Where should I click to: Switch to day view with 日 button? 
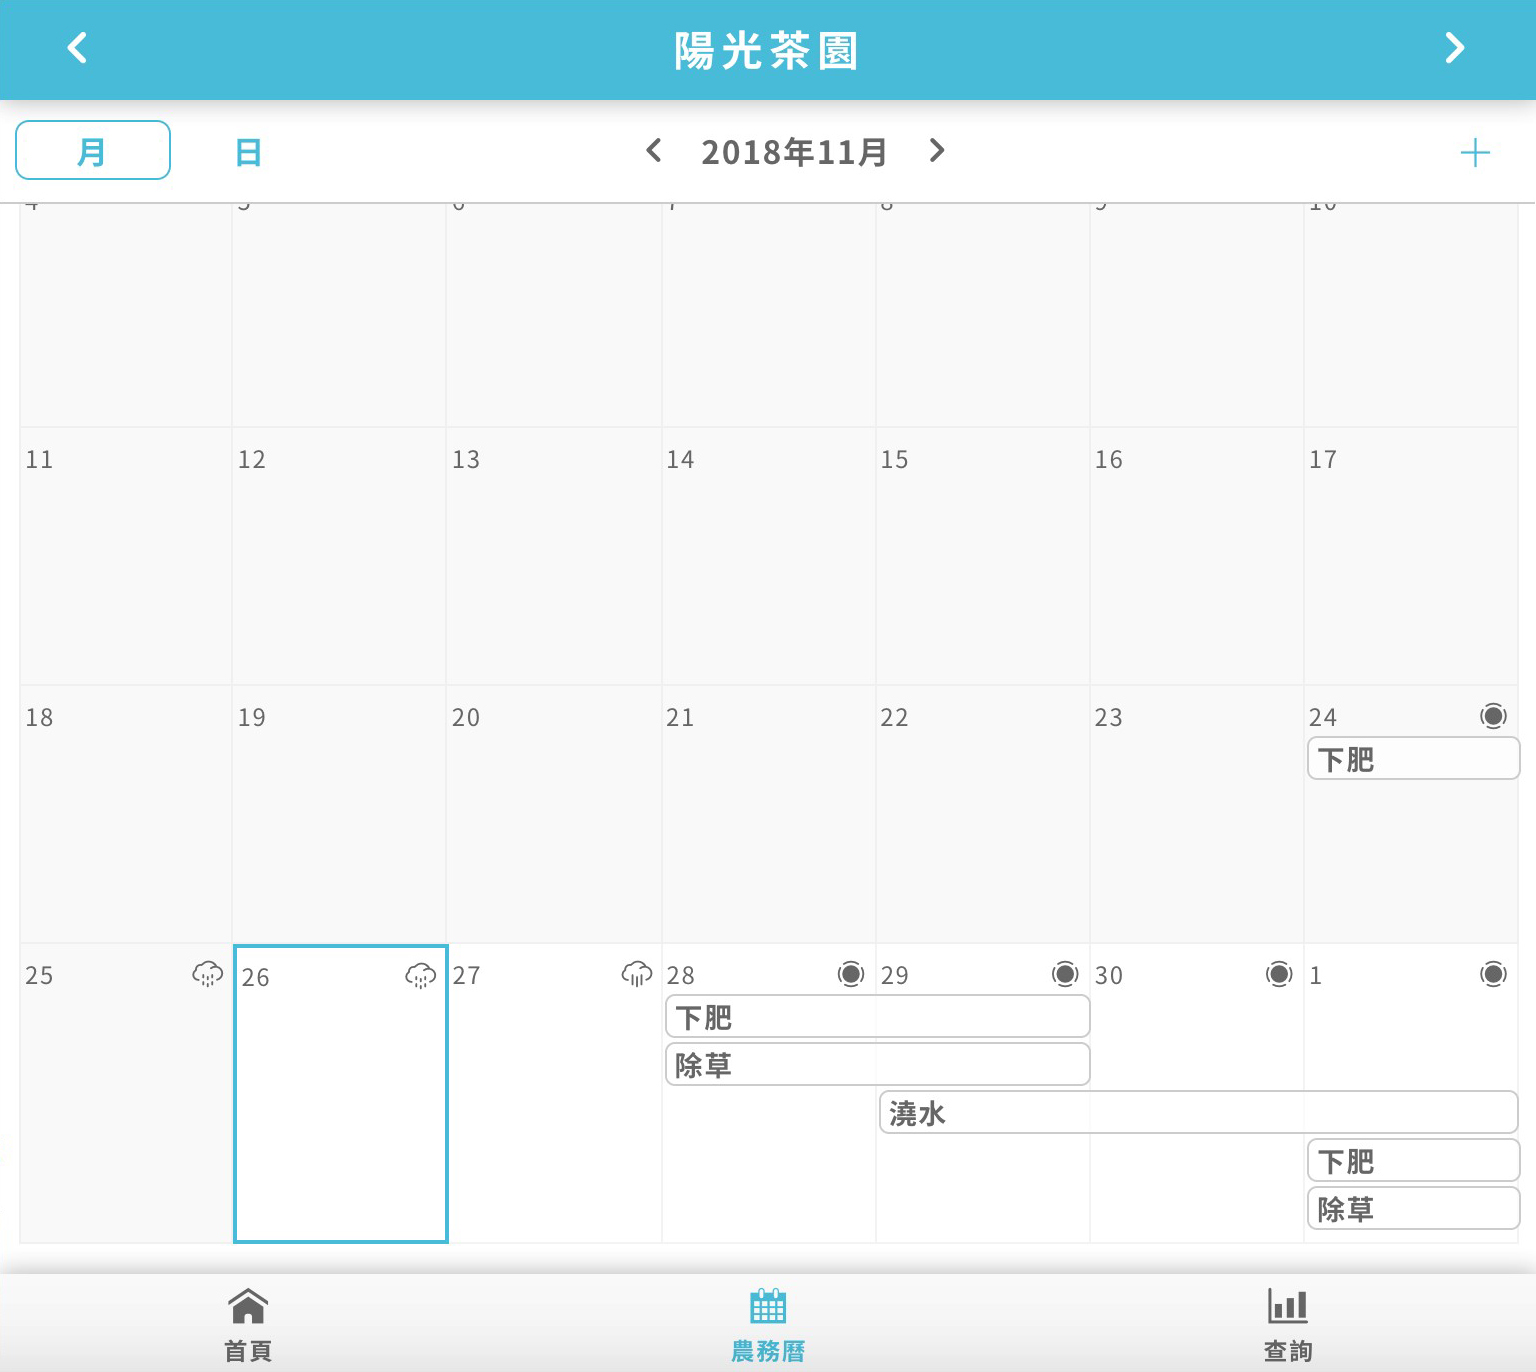coord(248,153)
